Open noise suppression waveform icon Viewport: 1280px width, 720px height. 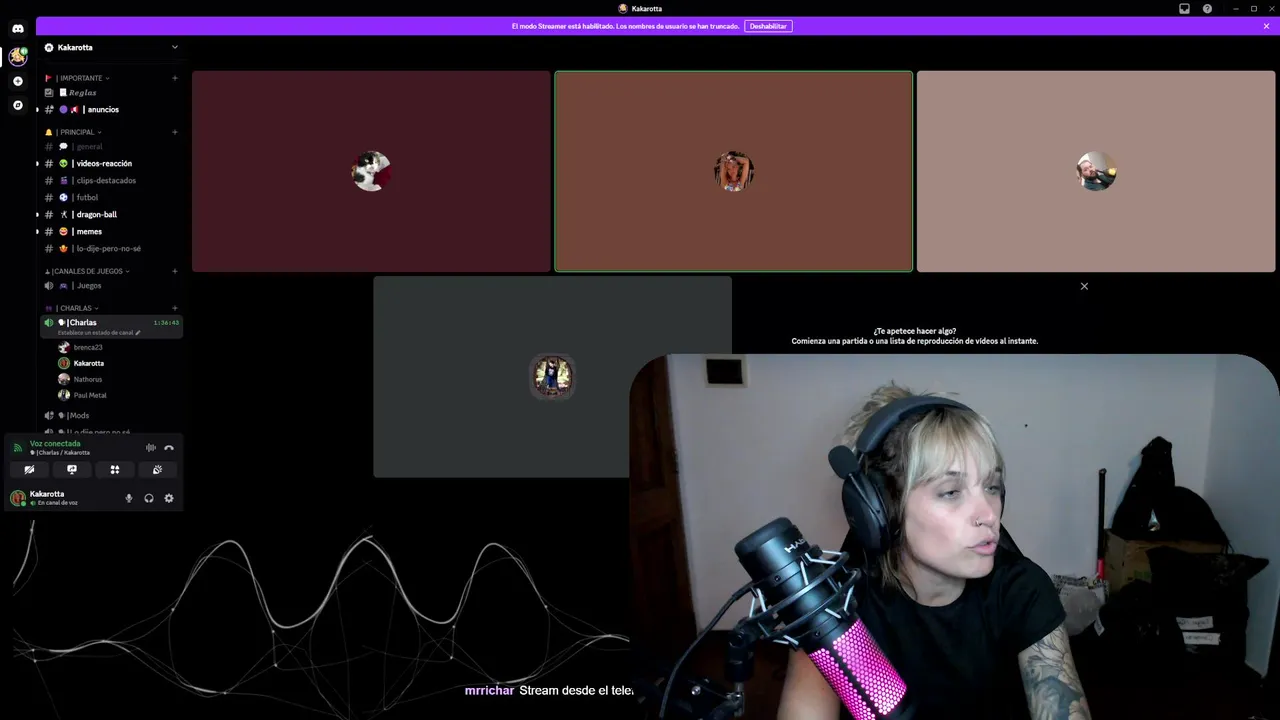tap(151, 448)
